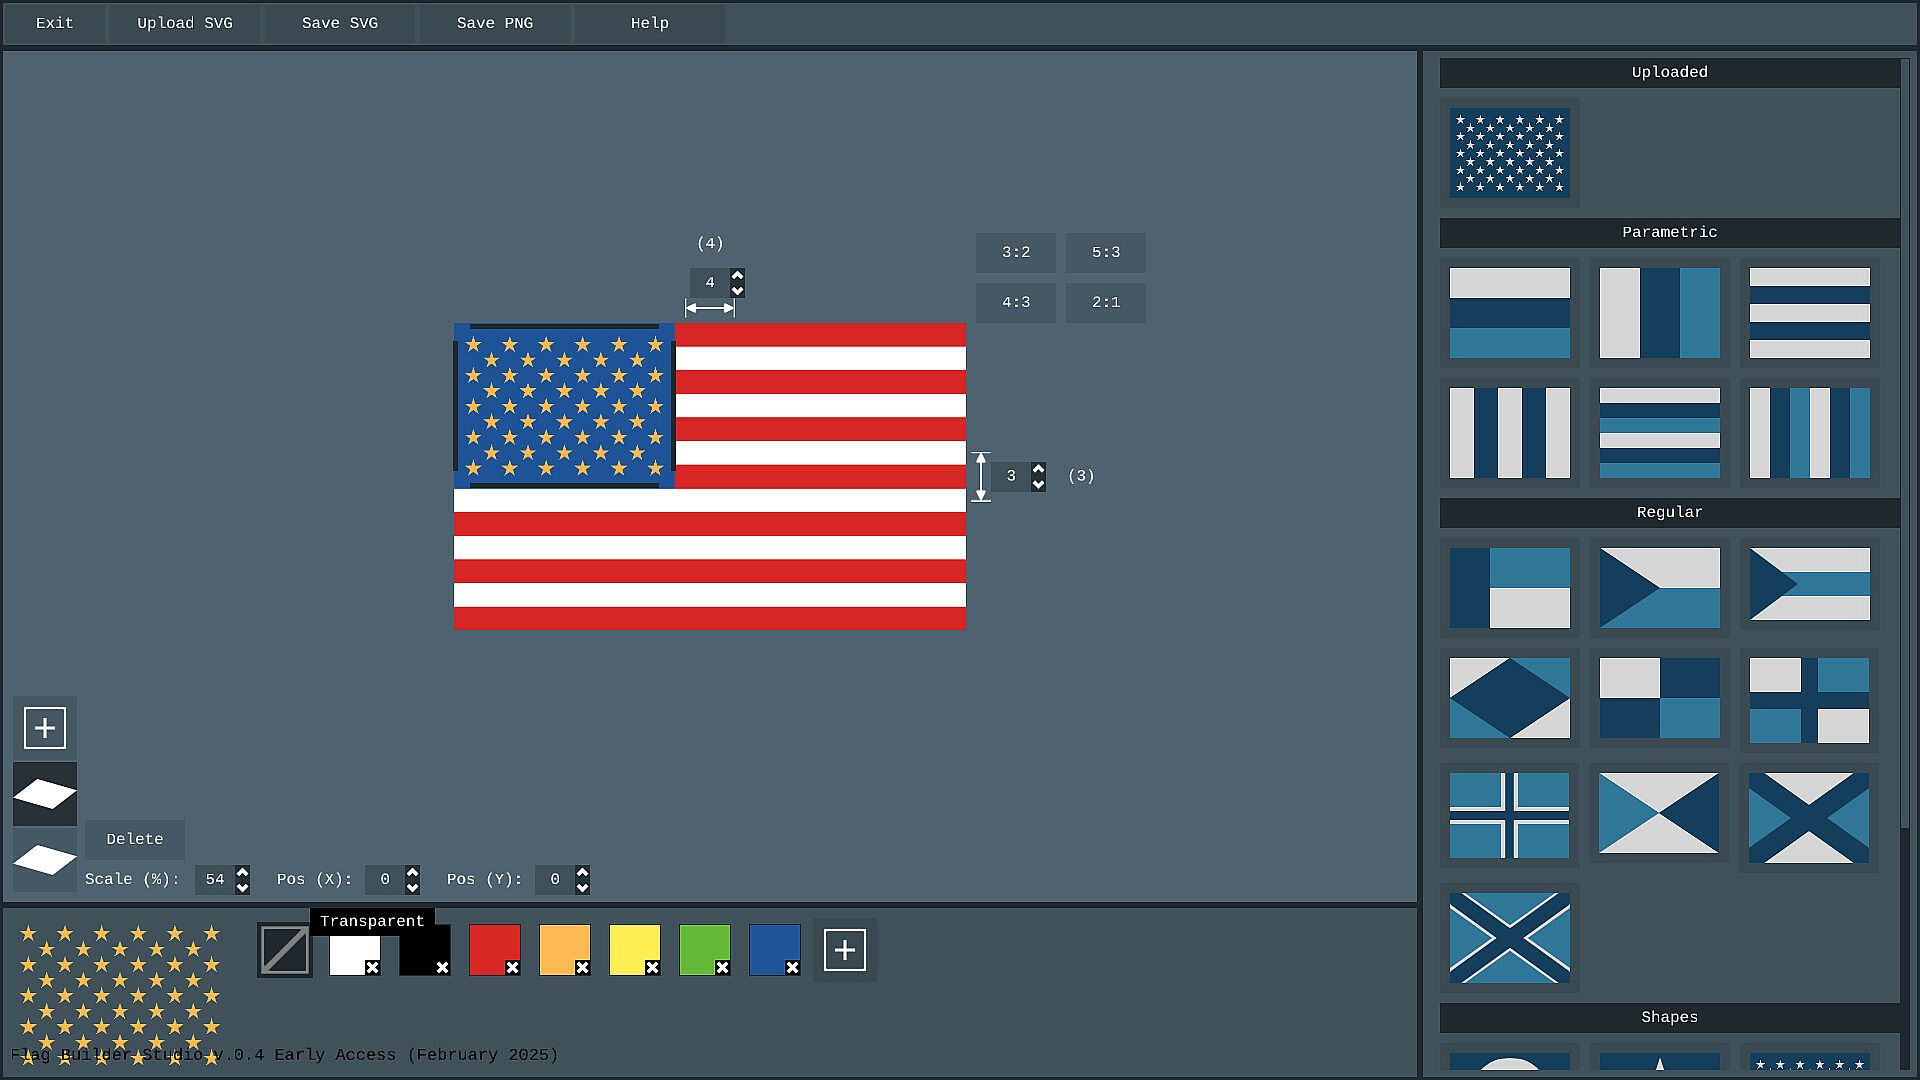Viewport: 1920px width, 1080px height.
Task: Set aspect ratio to 3:2
Action: pyautogui.click(x=1015, y=253)
